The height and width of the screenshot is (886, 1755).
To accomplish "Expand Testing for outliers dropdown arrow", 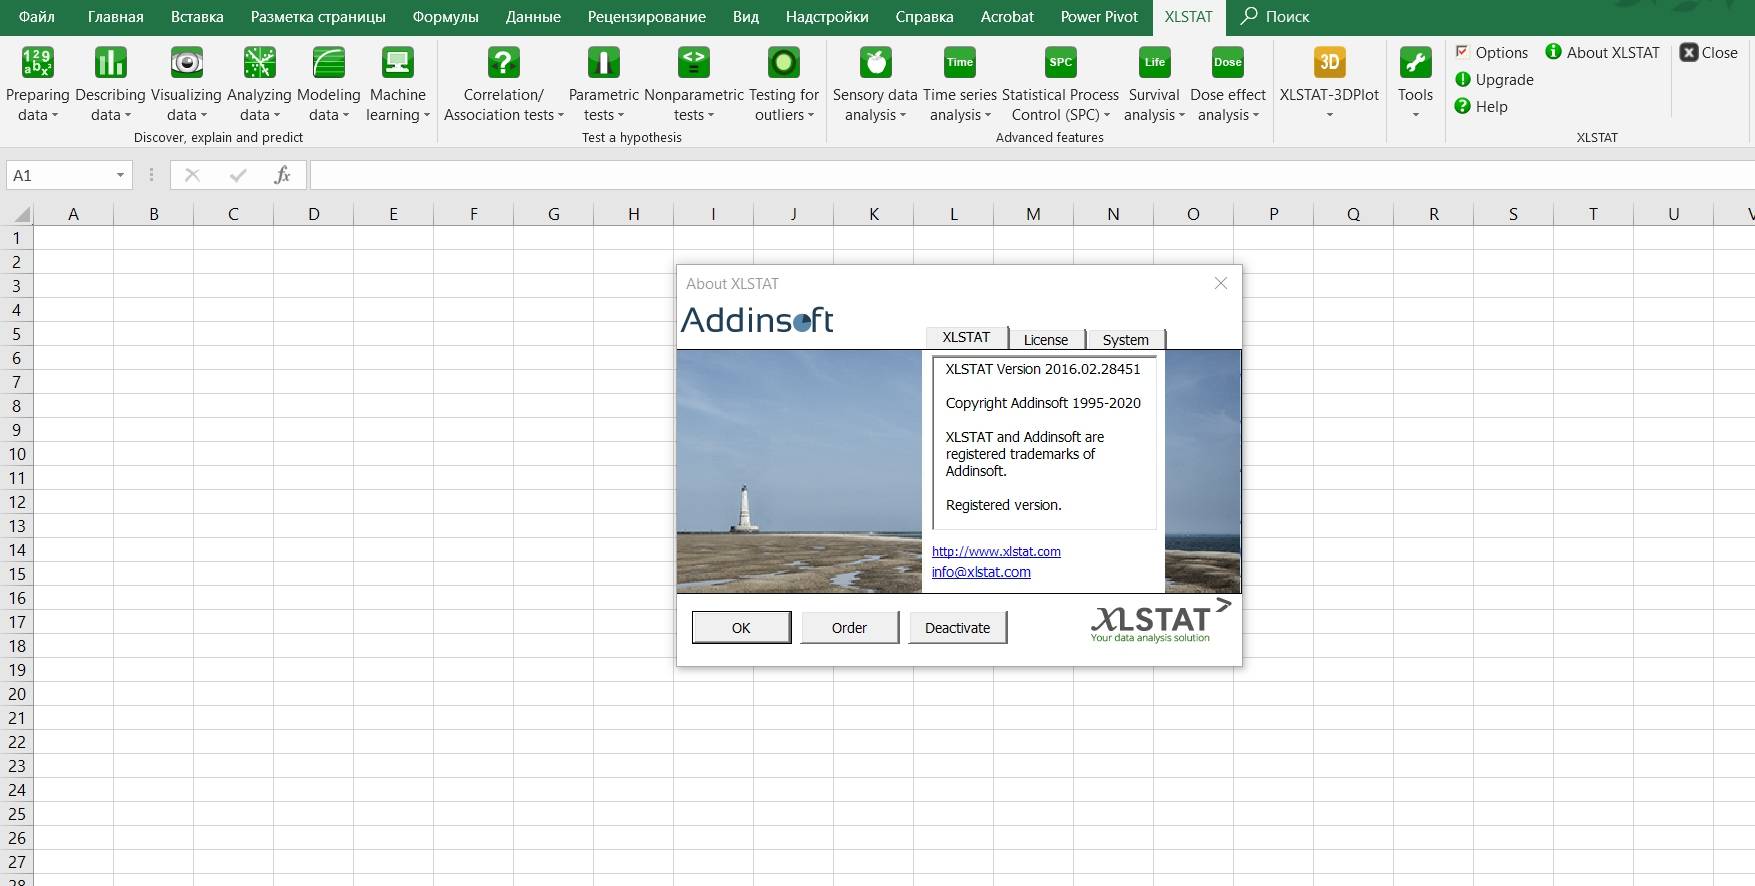I will 811,116.
